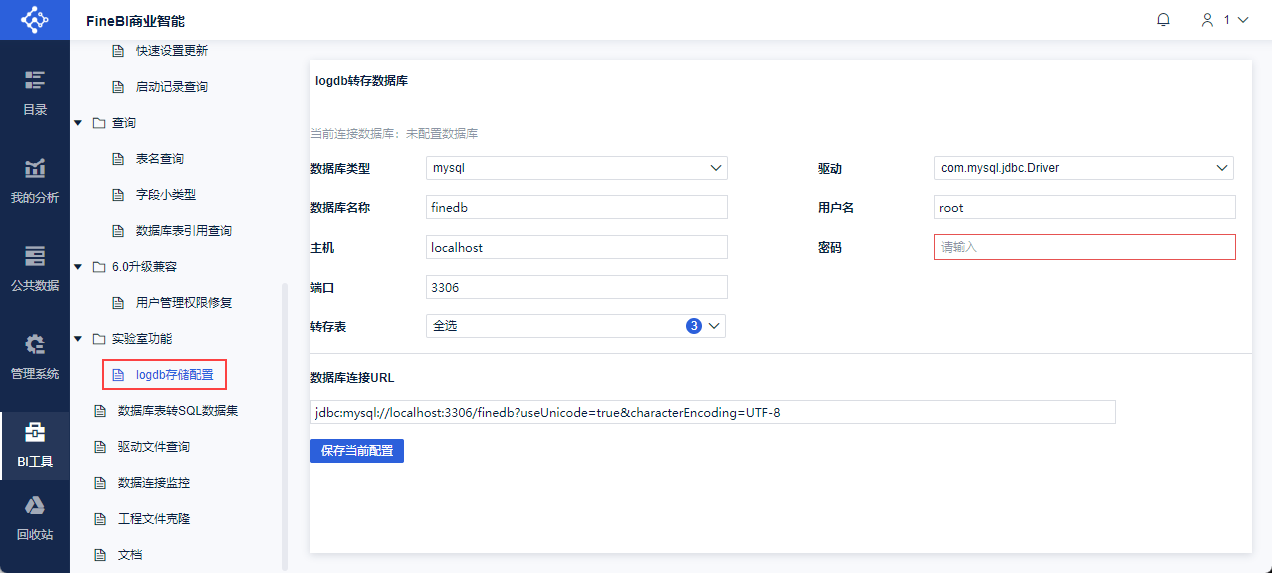Click document icon beside 快速设置更新
Image resolution: width=1272 pixels, height=573 pixels.
(x=117, y=51)
